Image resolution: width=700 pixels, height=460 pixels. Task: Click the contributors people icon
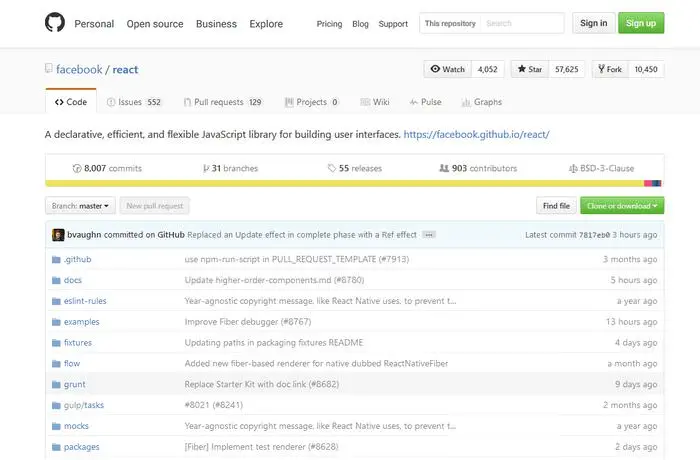click(x=444, y=168)
